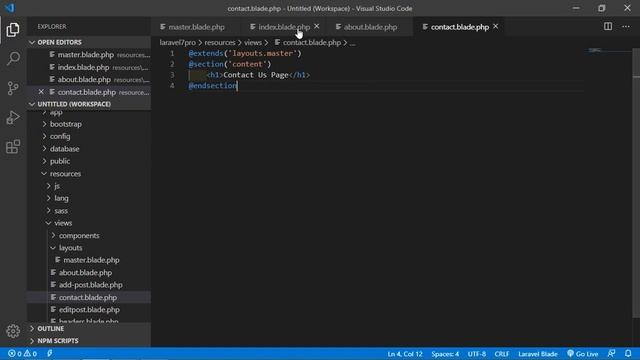The width and height of the screenshot is (640, 360).
Task: Click the laravel7pro breadcrumb
Action: (177, 42)
